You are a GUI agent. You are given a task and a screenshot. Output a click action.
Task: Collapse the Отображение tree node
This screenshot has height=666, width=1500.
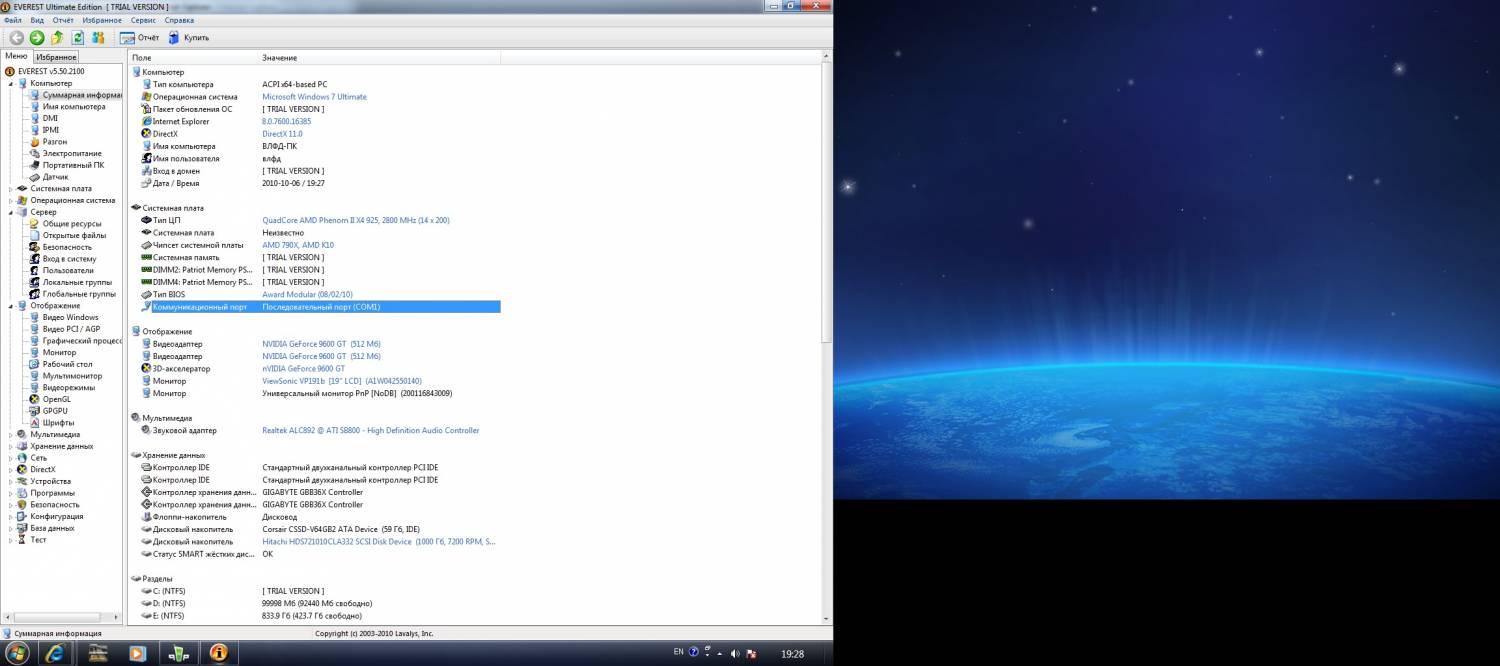click(x=12, y=306)
